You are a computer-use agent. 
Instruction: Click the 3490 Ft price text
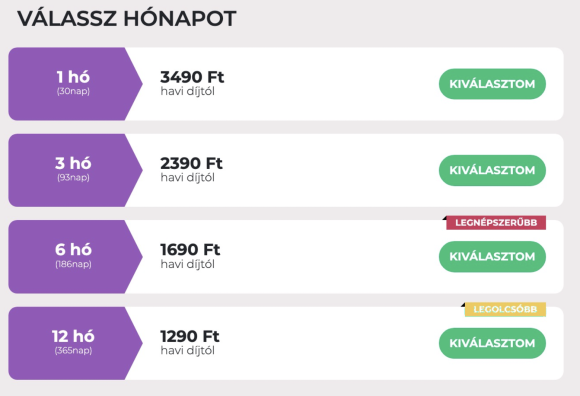pos(192,77)
